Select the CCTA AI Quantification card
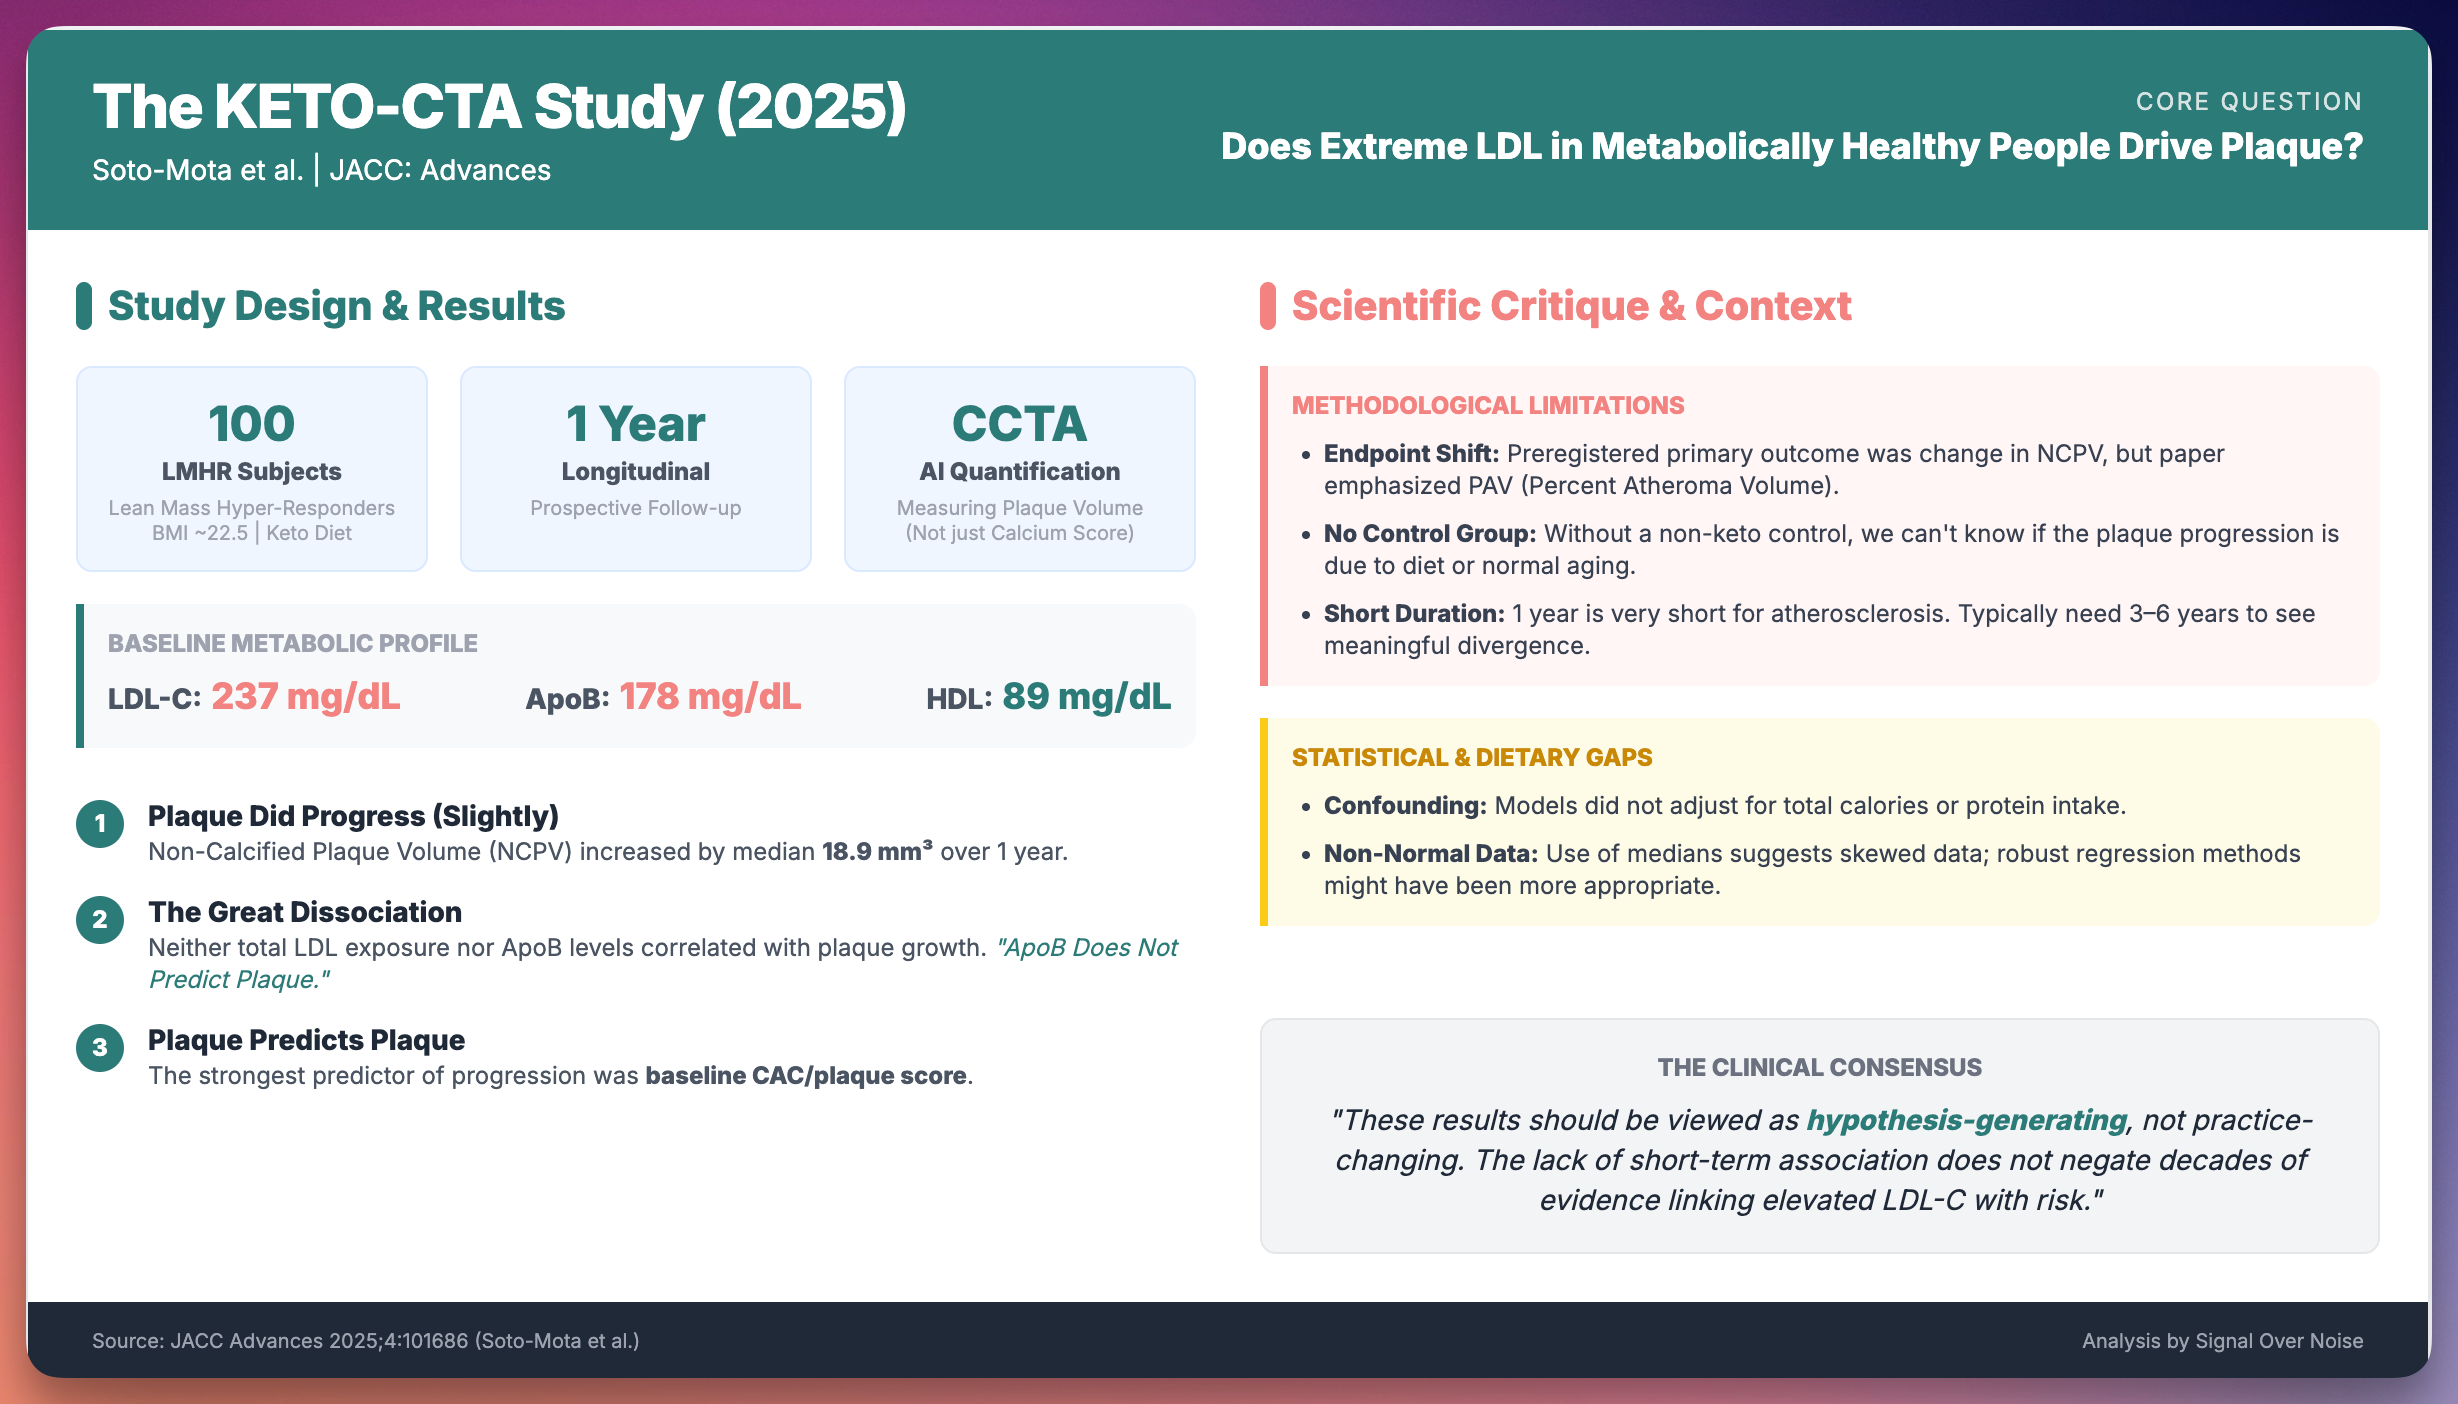The height and width of the screenshot is (1404, 2458). click(1020, 468)
